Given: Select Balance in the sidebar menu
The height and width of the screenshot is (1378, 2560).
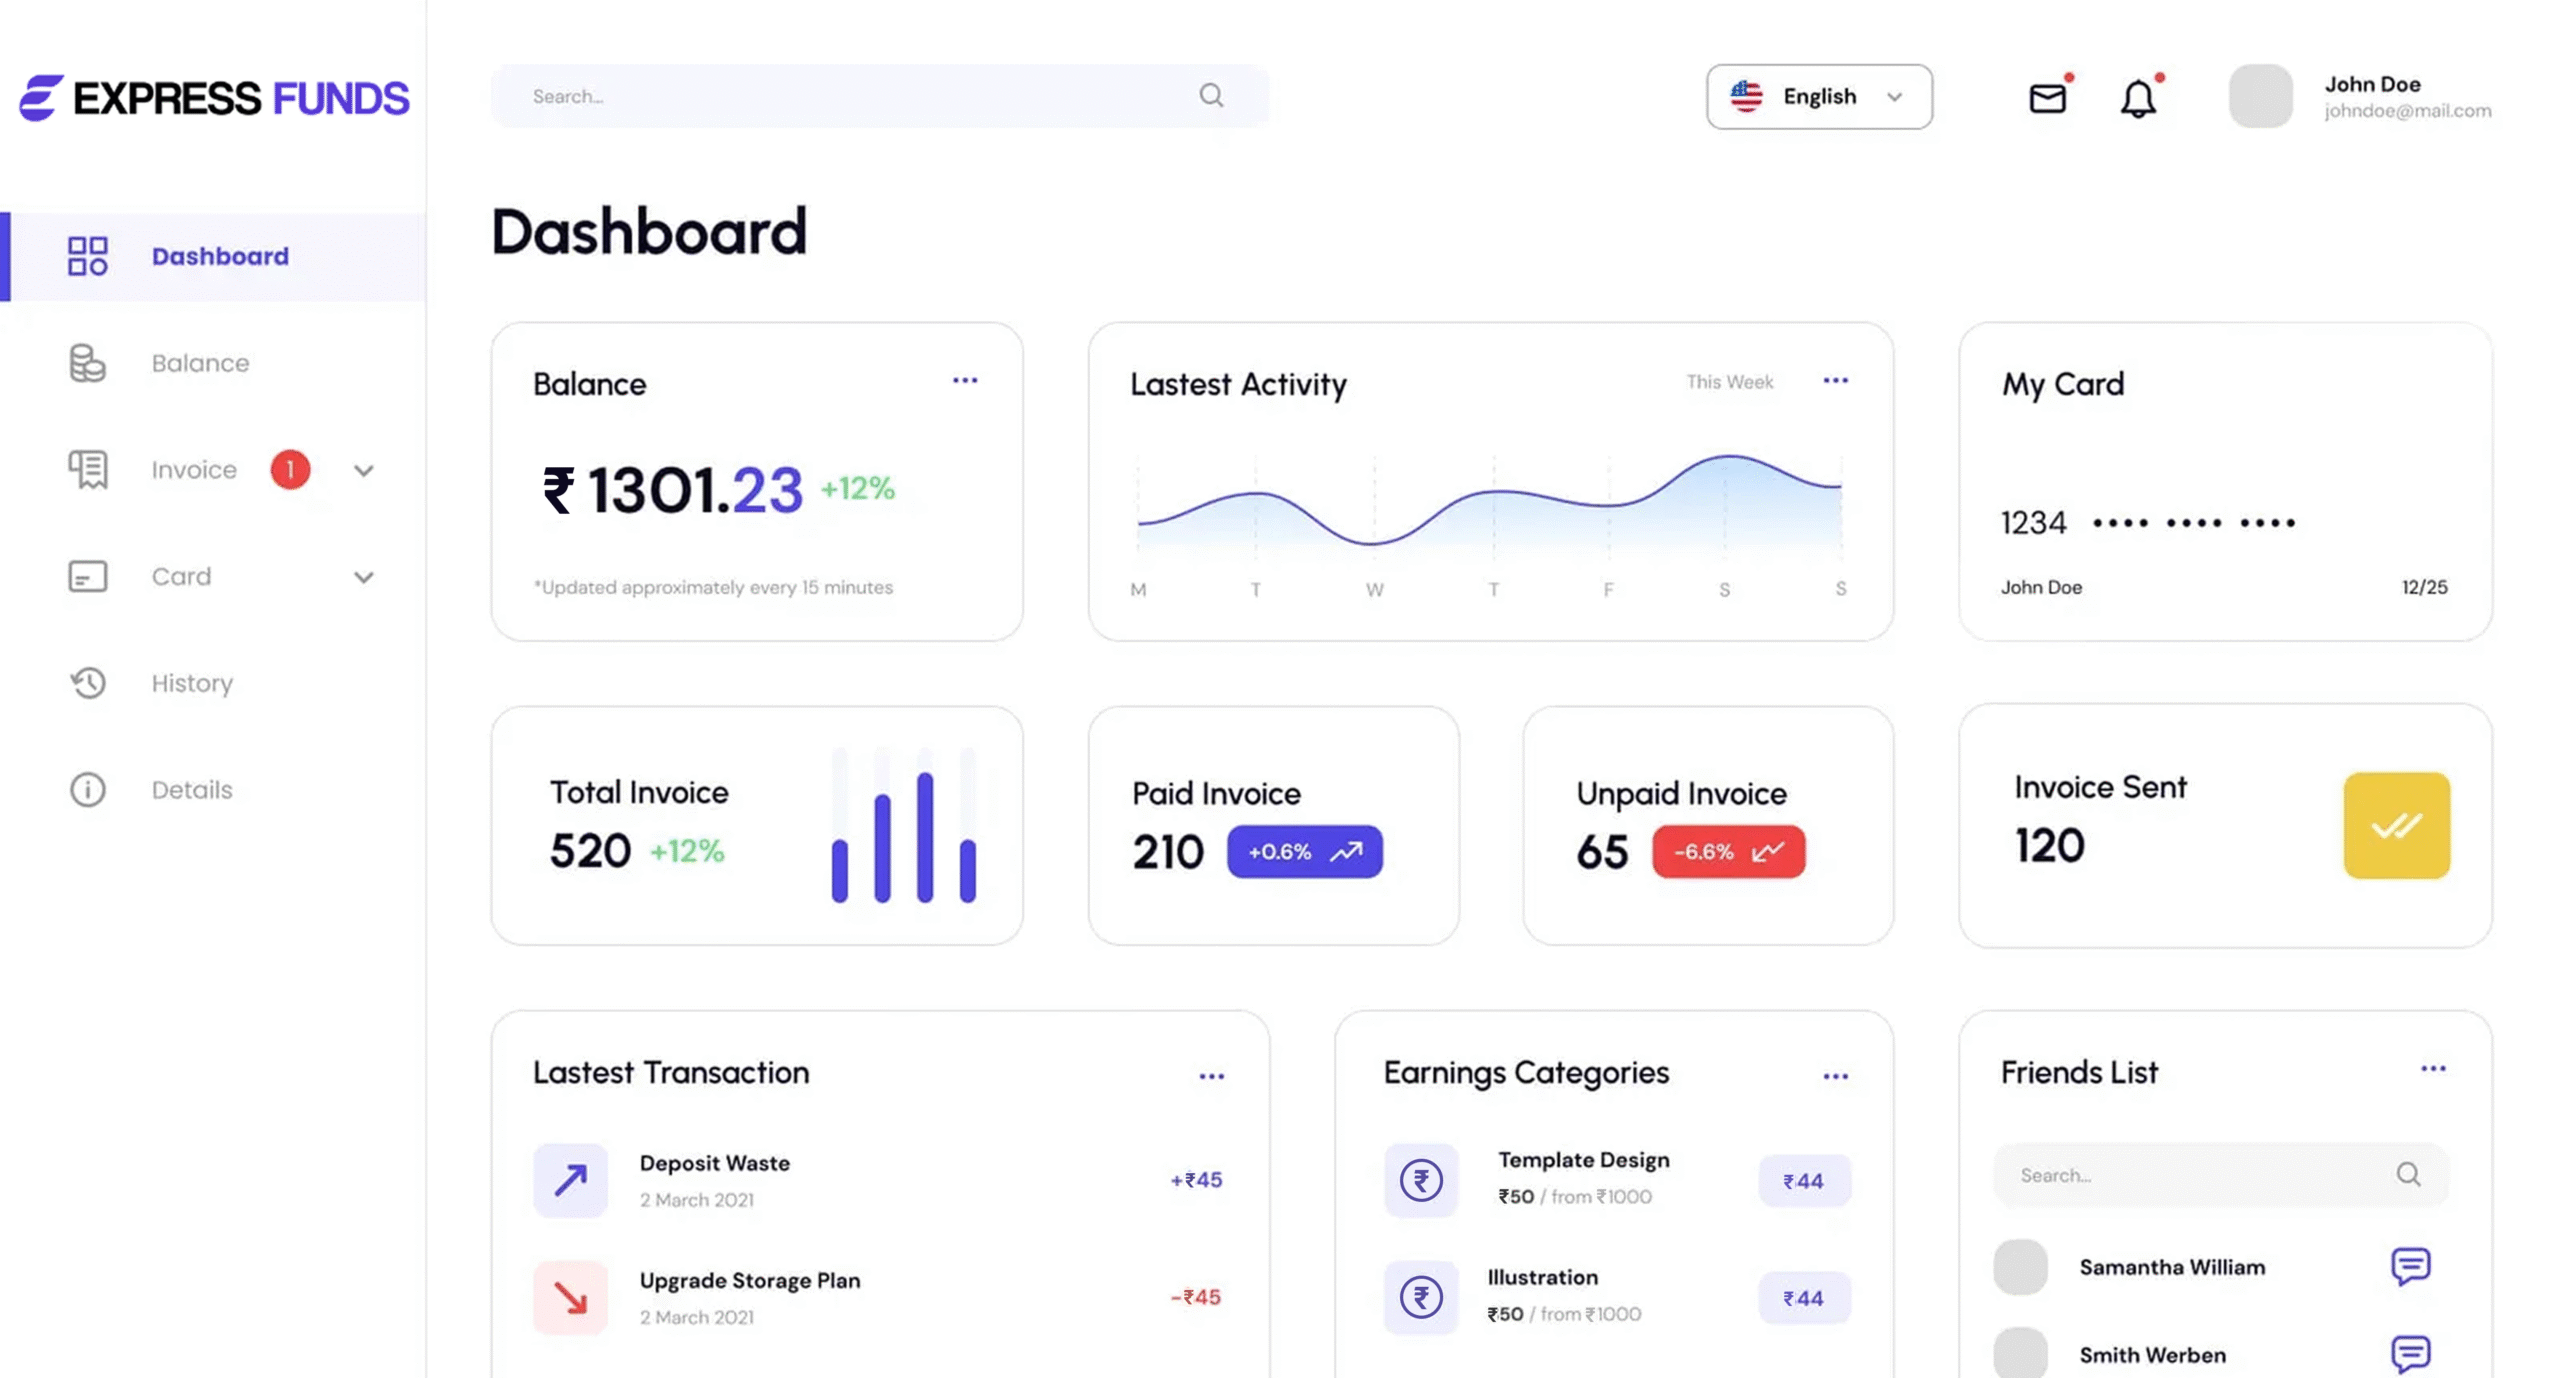Looking at the screenshot, I should coord(200,363).
